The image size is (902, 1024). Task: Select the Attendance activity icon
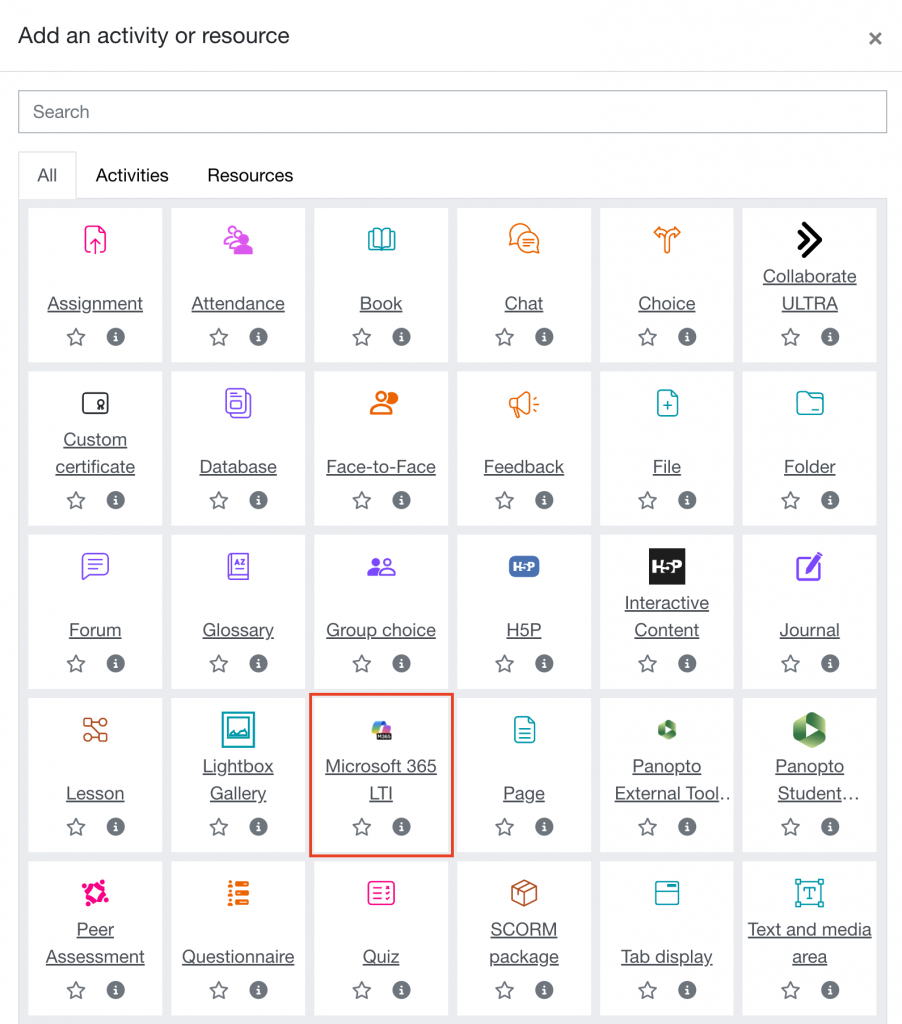tap(238, 240)
